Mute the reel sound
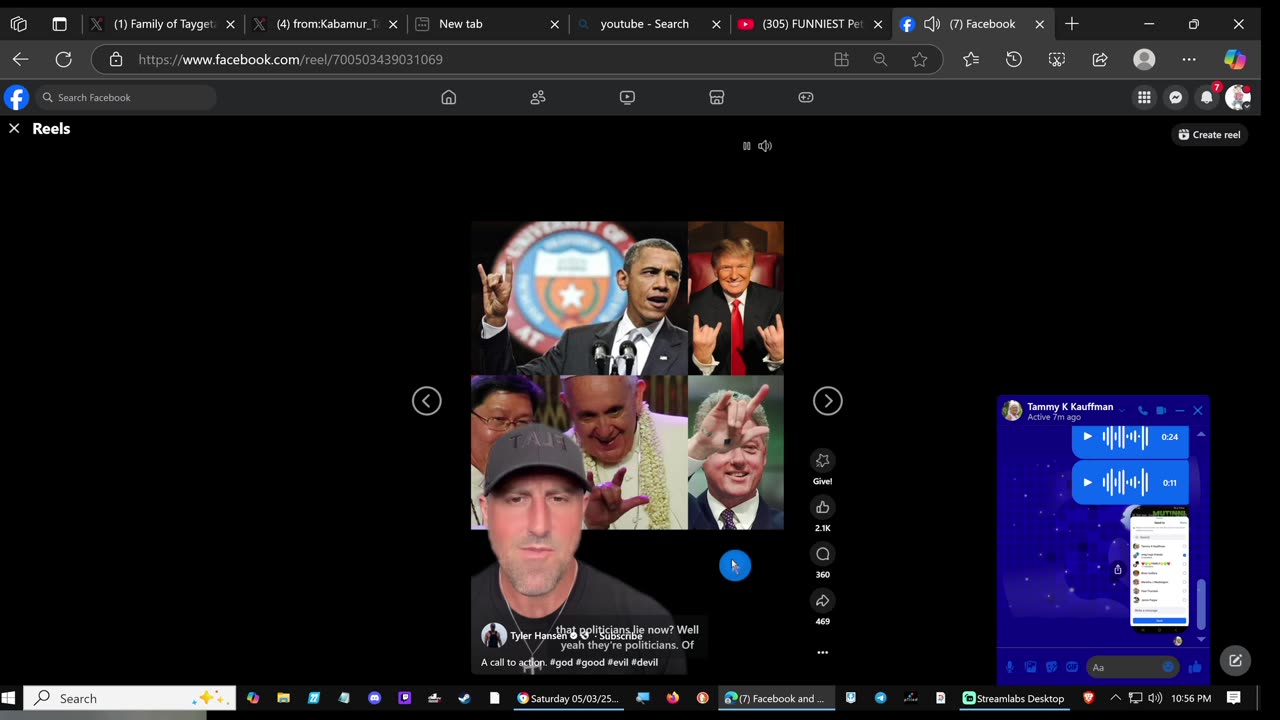This screenshot has height=720, width=1280. (765, 146)
